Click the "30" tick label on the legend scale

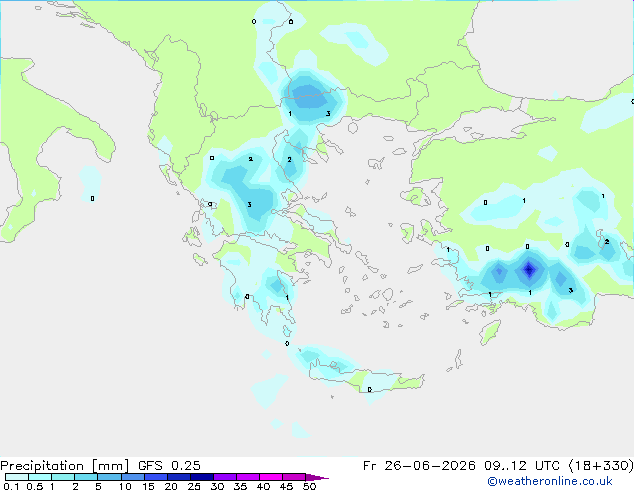click(x=217, y=486)
